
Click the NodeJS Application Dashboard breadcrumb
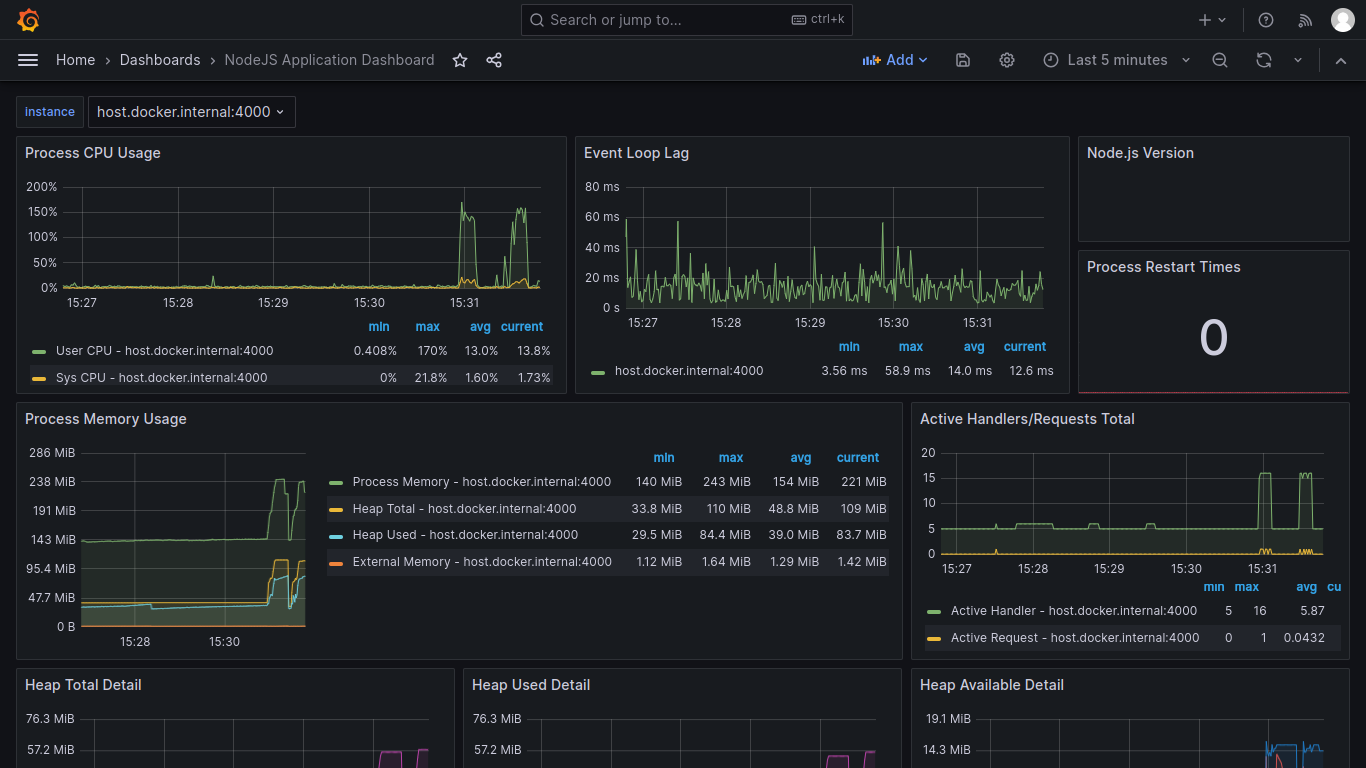329,60
